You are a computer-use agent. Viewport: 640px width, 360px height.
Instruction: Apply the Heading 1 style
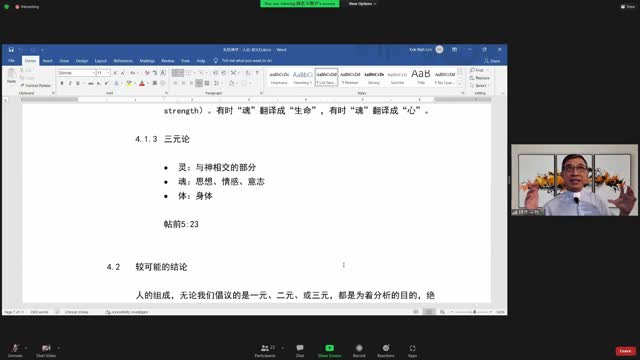[302, 77]
